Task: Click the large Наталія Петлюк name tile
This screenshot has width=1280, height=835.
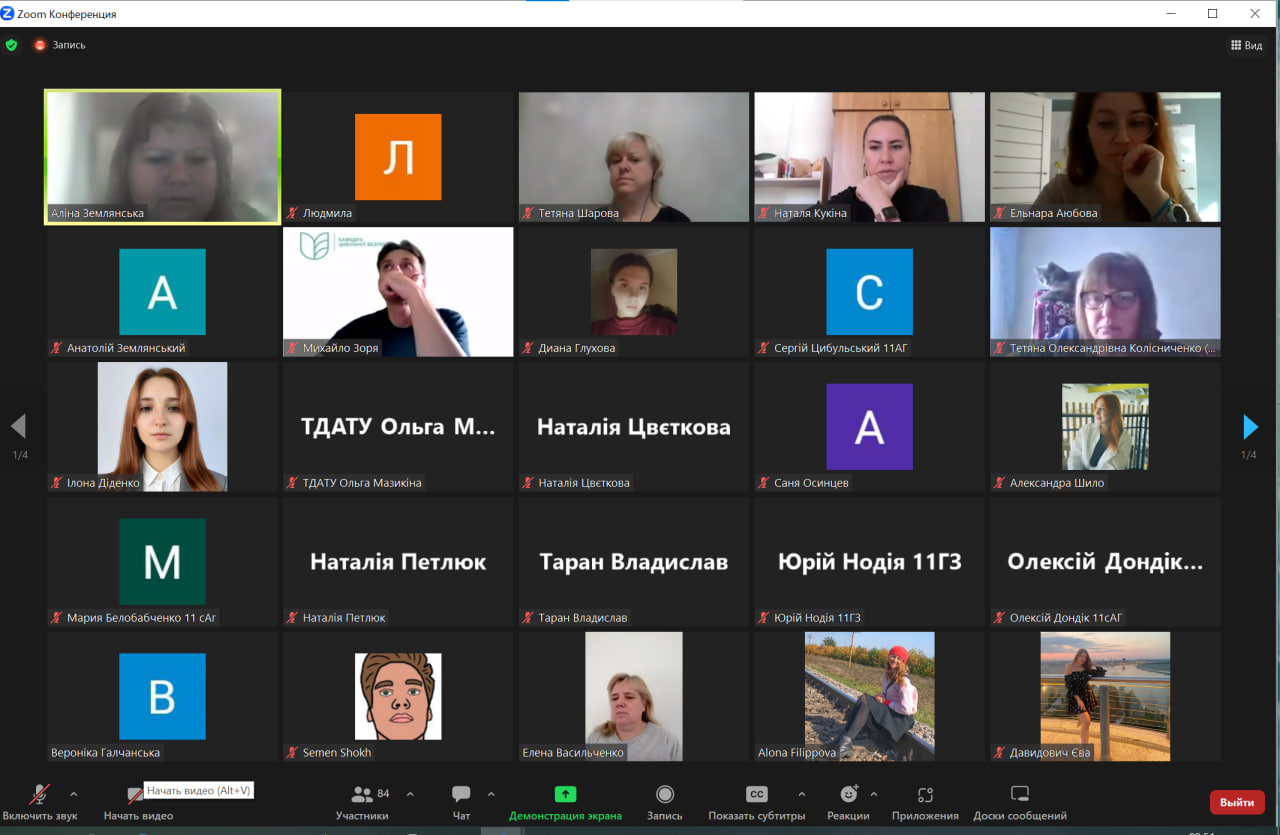Action: 398,562
